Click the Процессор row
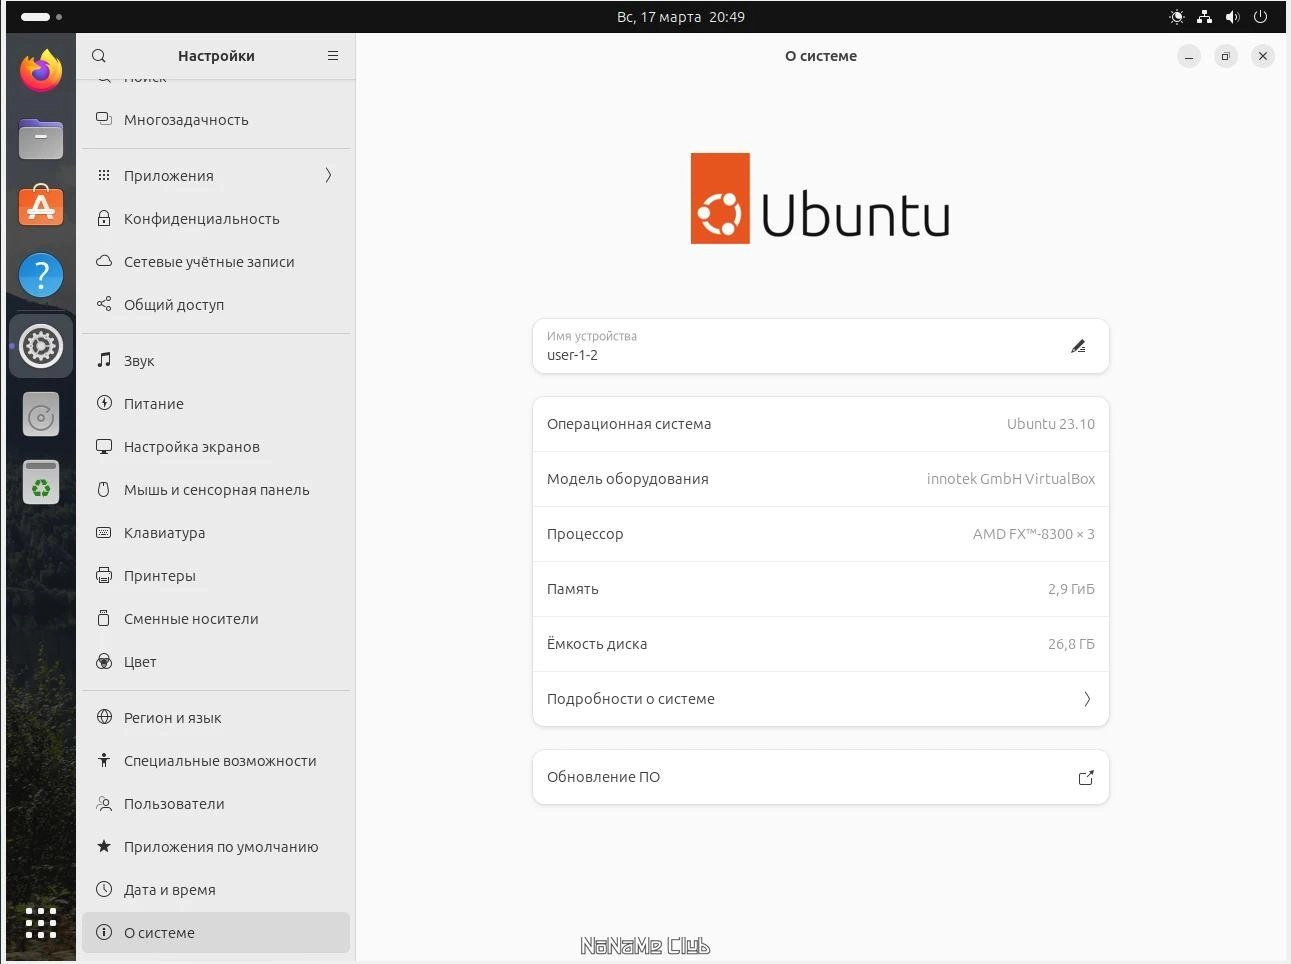This screenshot has width=1291, height=964. [x=821, y=534]
